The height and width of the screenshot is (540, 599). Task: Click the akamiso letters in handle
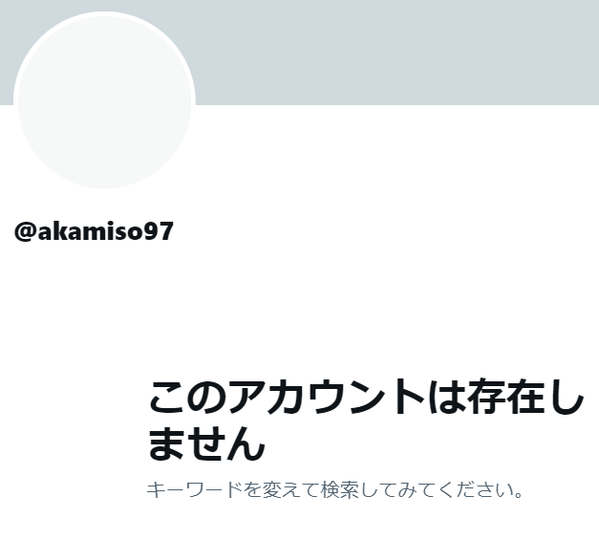tap(91, 231)
